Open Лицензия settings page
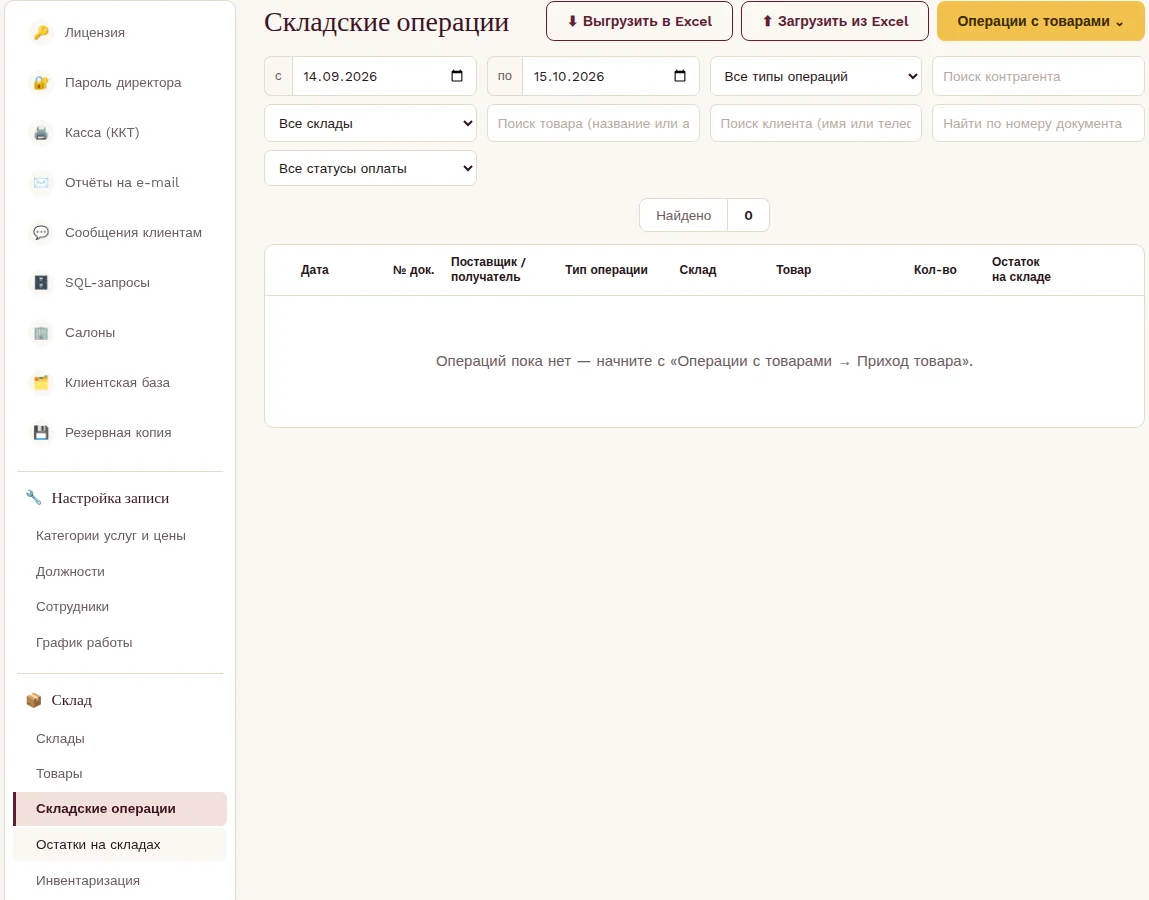This screenshot has width=1149, height=900. [119, 32]
